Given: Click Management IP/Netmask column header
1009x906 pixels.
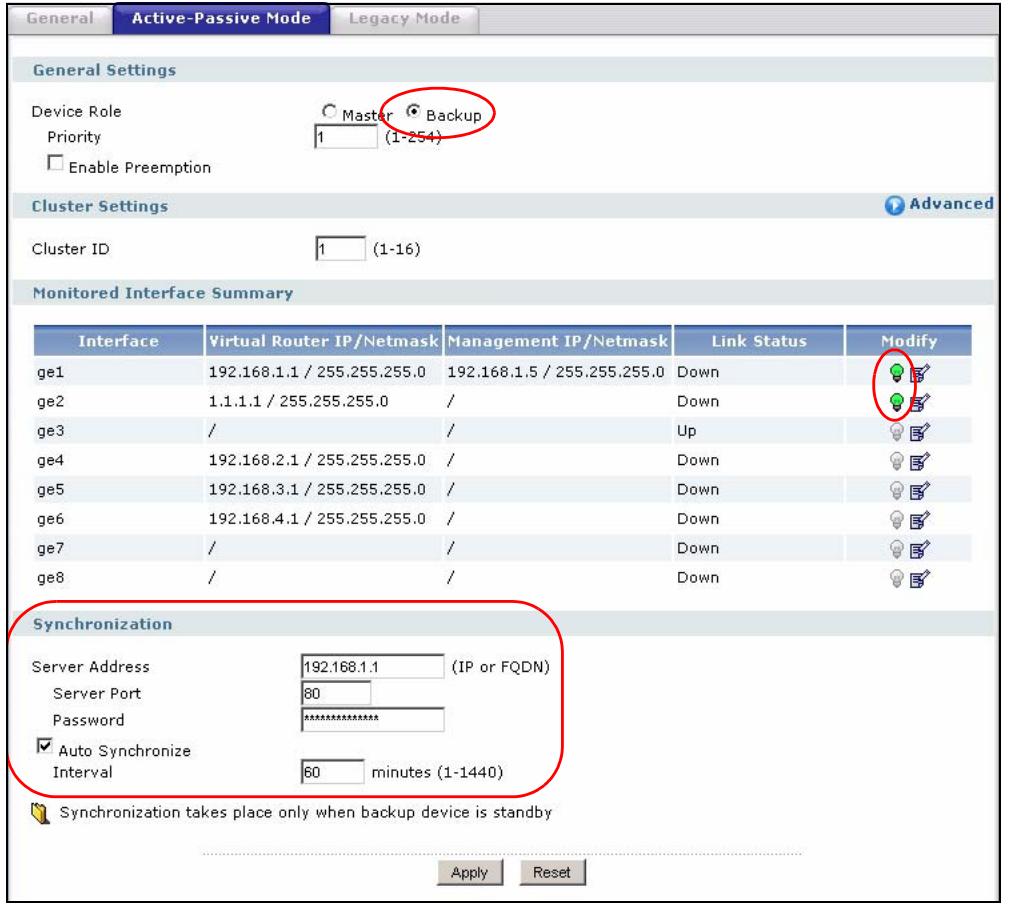Looking at the screenshot, I should coord(558,341).
